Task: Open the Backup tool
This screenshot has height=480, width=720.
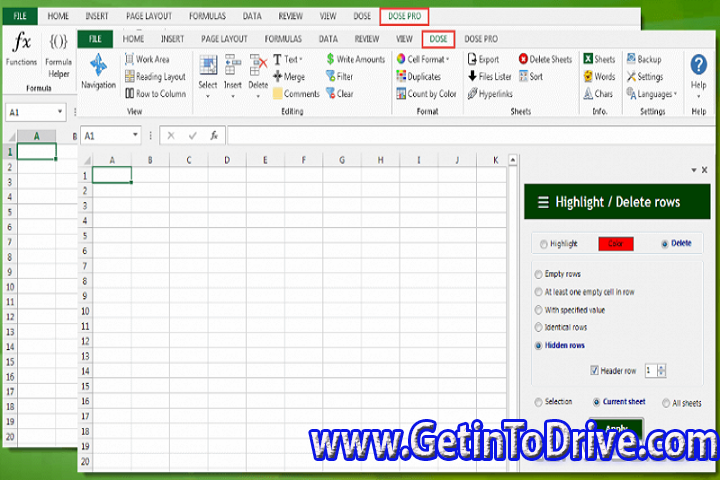Action: click(644, 59)
